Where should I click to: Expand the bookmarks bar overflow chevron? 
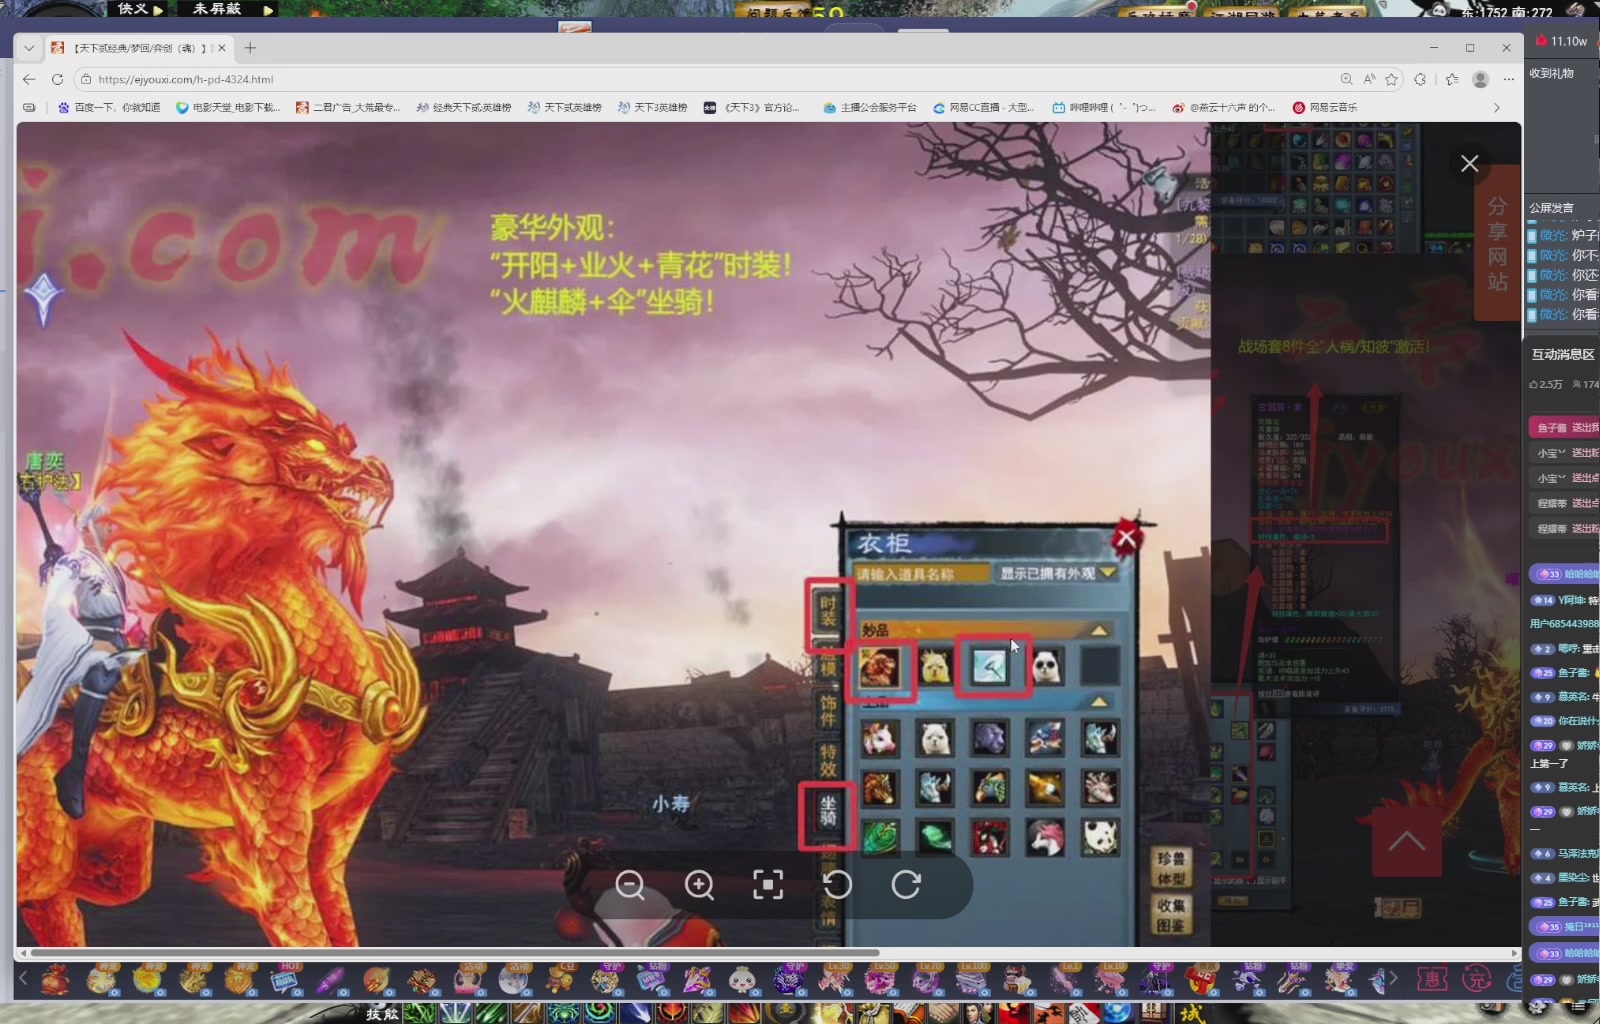click(x=1497, y=107)
